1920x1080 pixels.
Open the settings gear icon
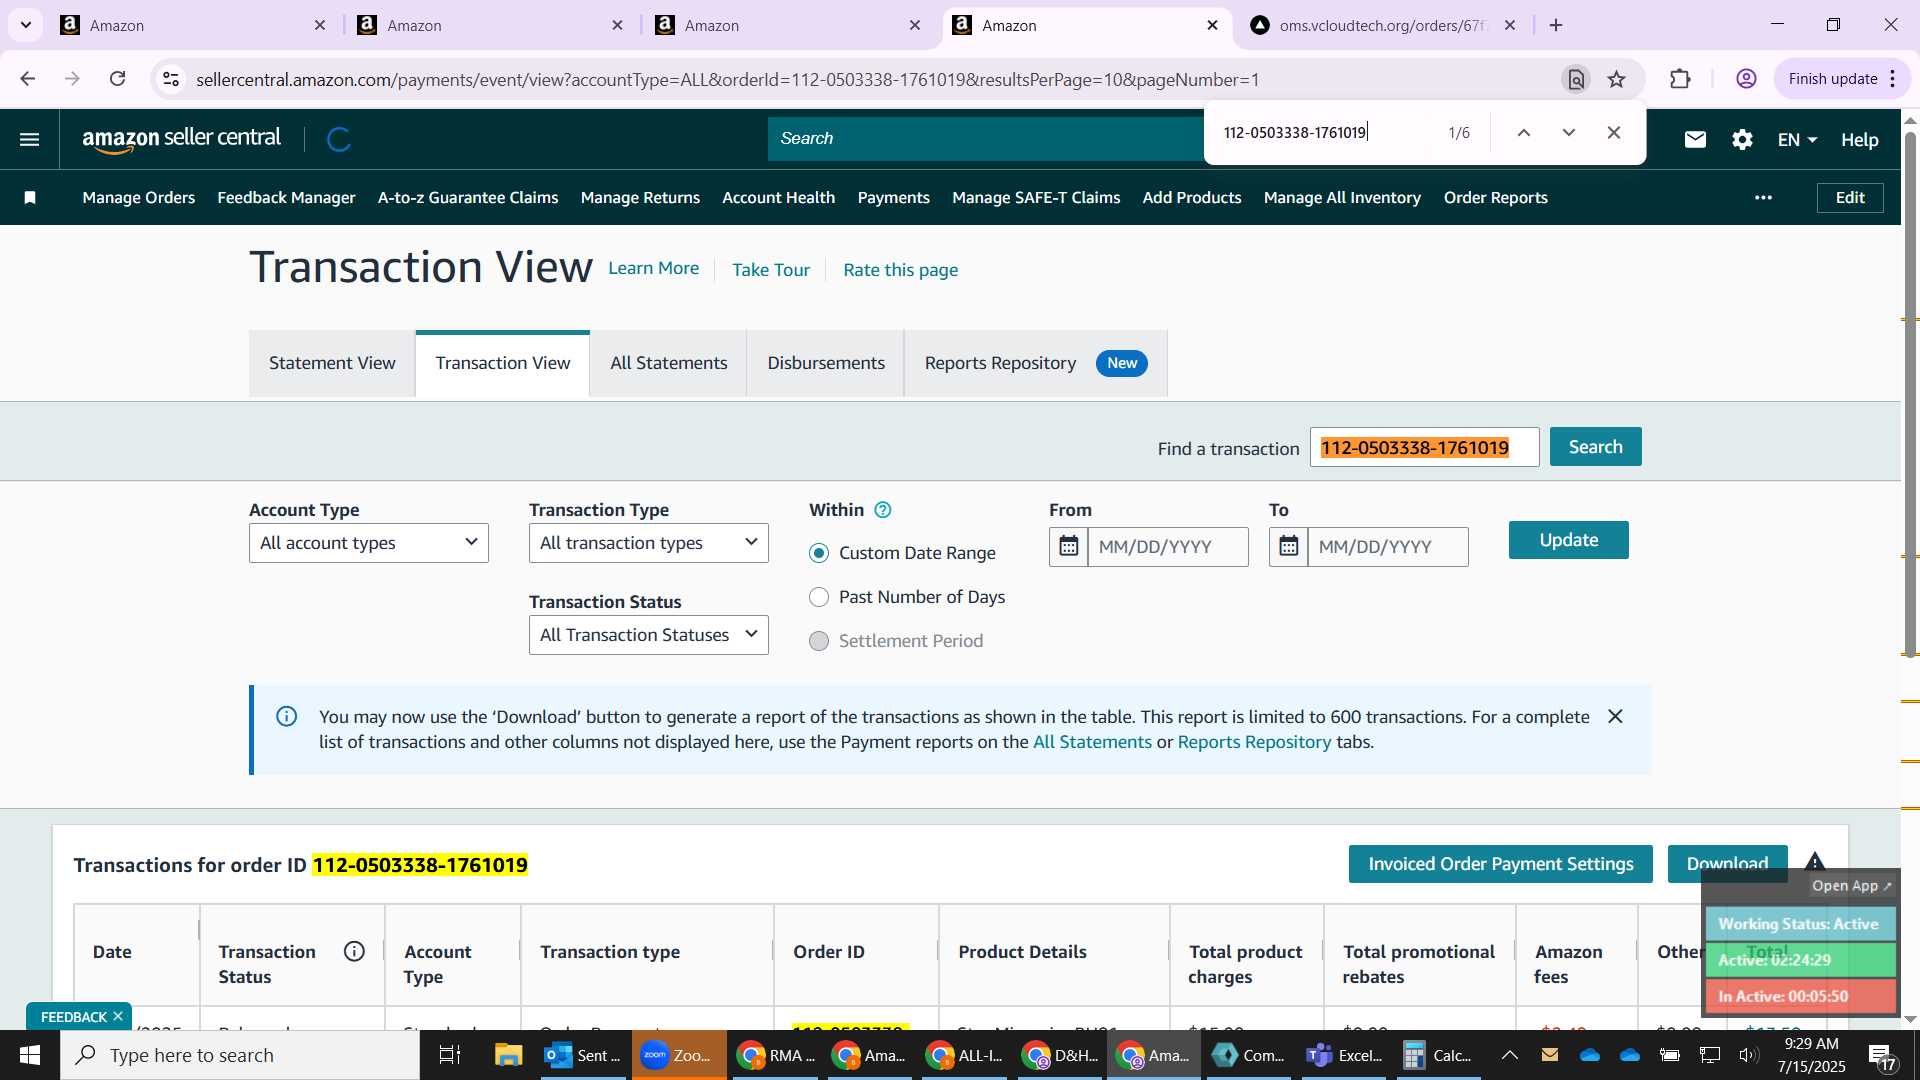1742,140
